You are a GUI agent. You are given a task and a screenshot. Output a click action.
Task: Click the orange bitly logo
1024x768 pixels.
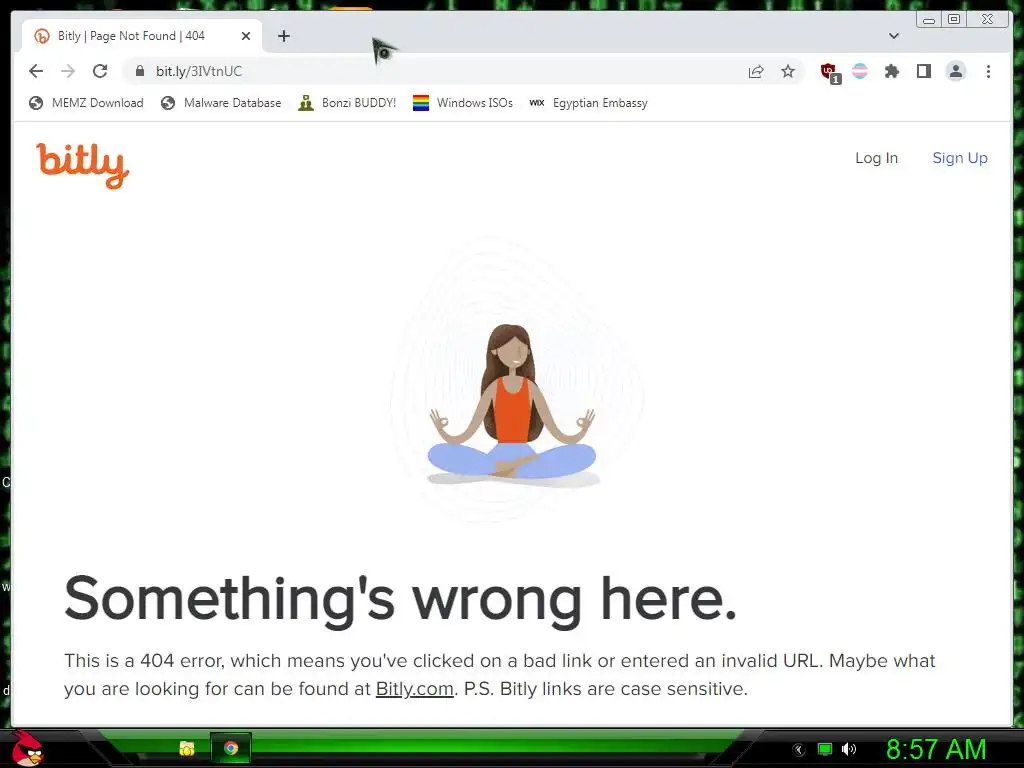point(83,166)
